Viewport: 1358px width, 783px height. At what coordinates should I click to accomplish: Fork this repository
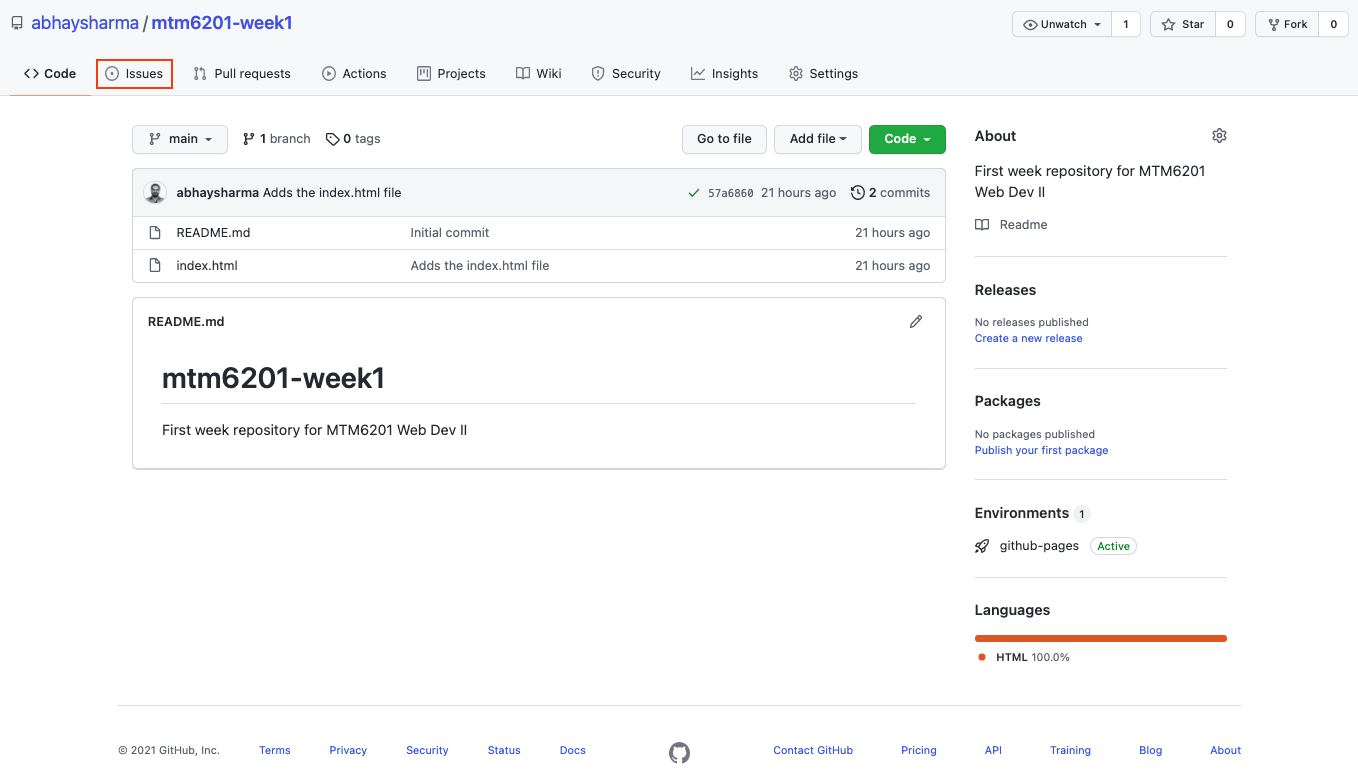[1287, 25]
